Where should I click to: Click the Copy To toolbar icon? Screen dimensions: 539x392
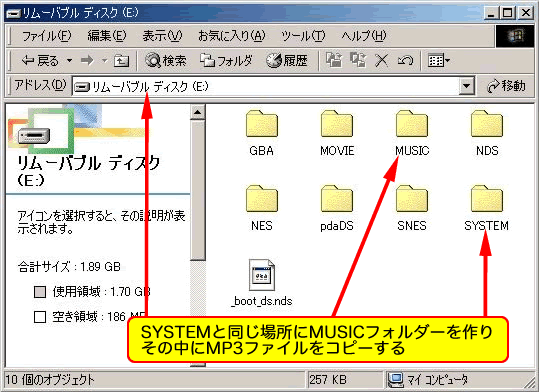coord(358,60)
